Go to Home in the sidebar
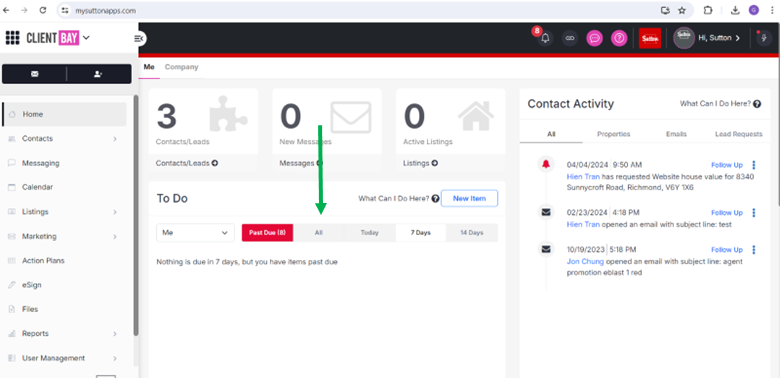 pos(65,114)
